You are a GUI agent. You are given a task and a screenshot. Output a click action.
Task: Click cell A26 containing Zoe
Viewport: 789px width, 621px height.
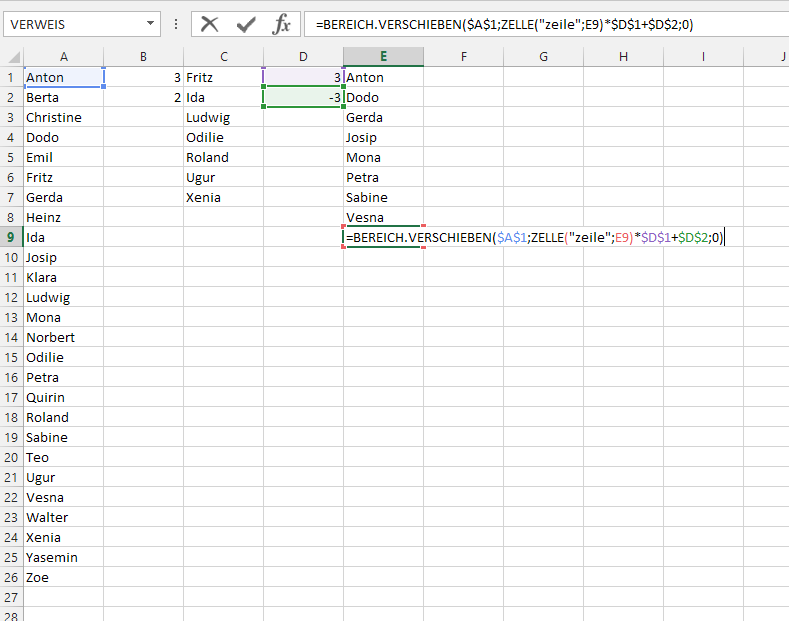coord(63,577)
